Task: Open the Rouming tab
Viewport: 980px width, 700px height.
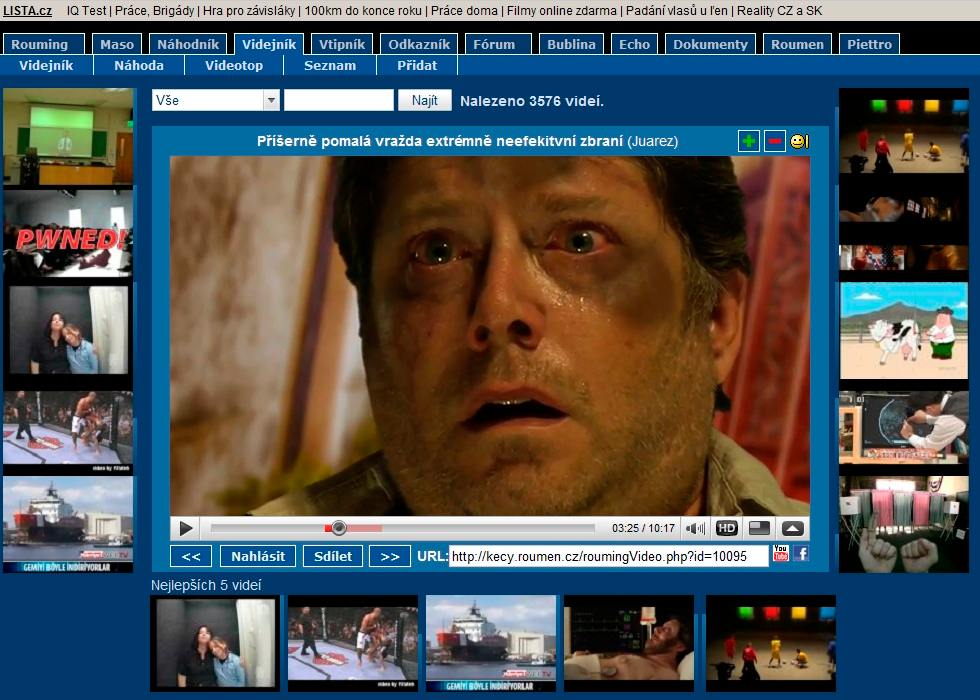Action: 43,44
